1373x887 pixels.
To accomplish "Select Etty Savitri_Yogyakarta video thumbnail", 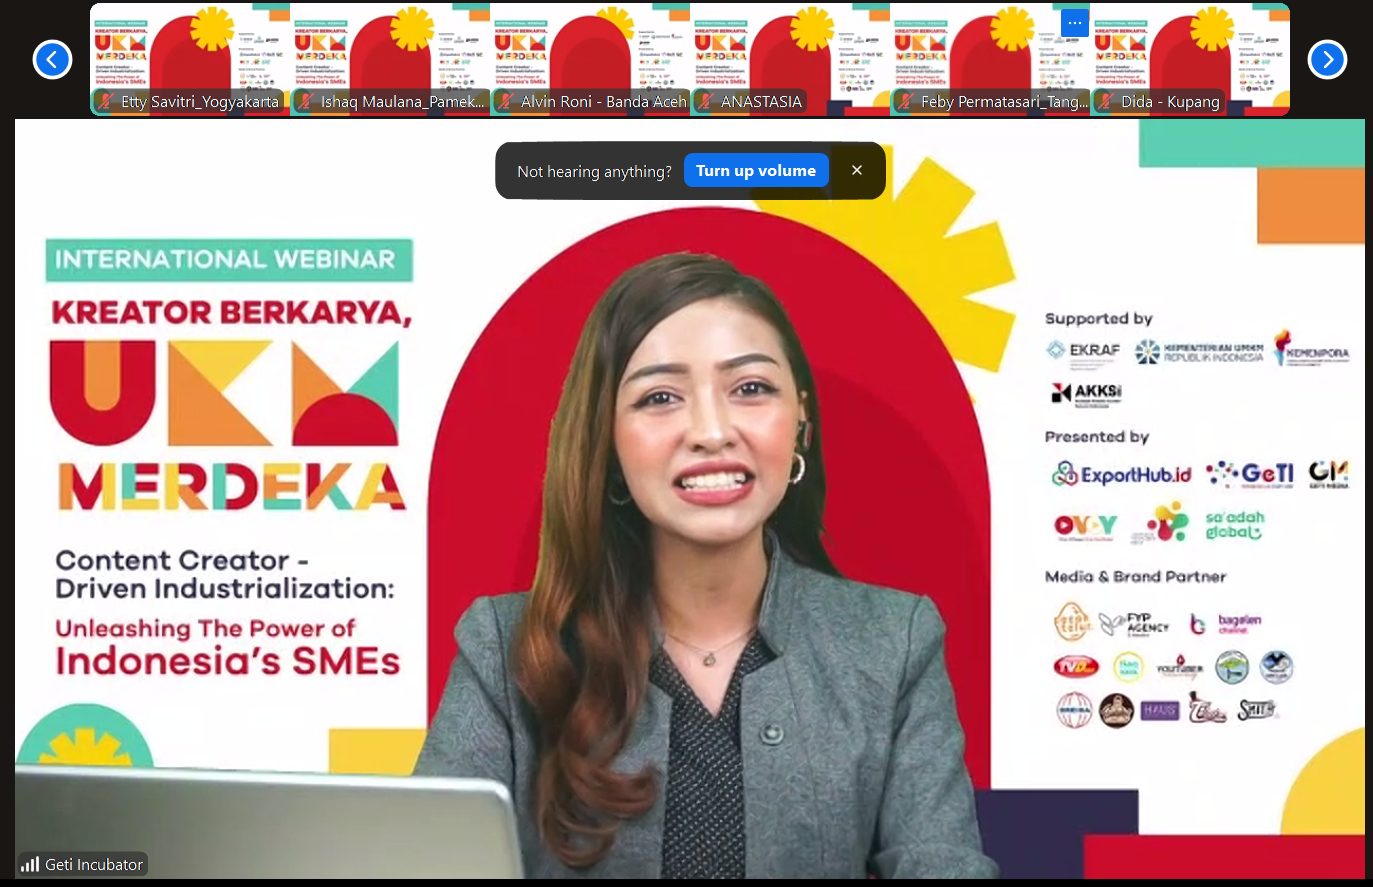I will (x=190, y=50).
